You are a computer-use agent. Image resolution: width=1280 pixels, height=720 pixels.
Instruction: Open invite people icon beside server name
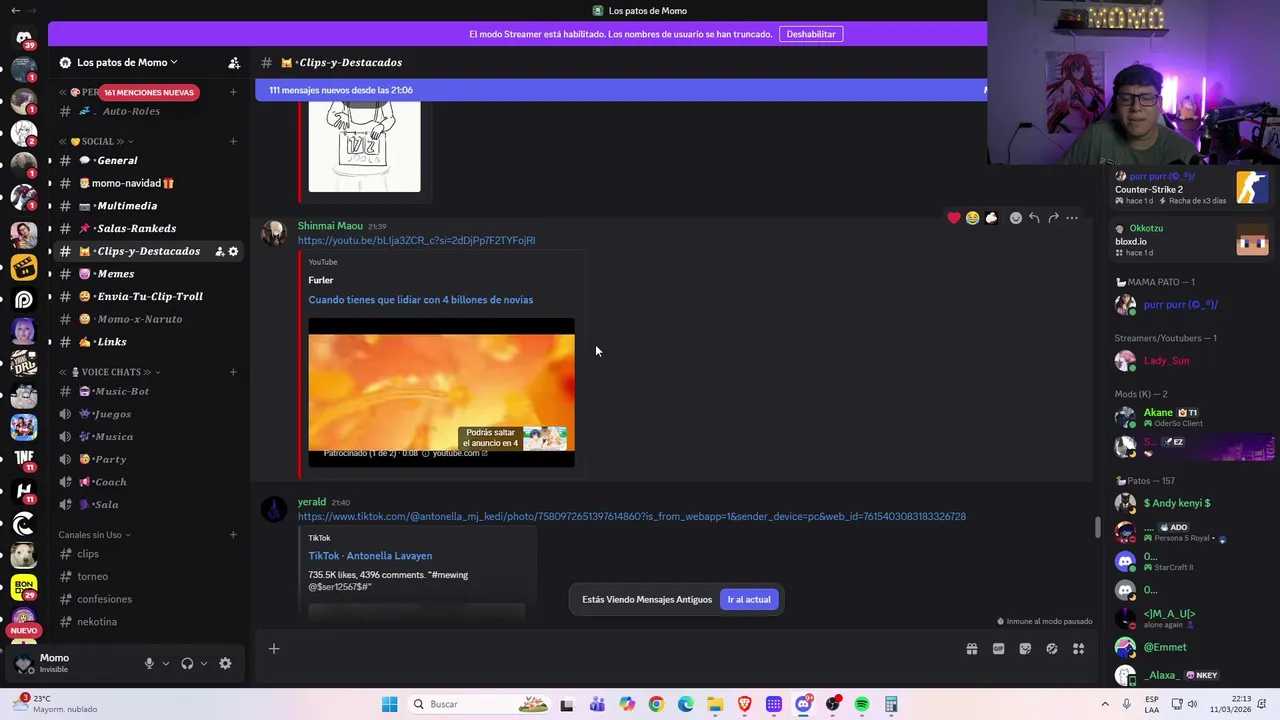[x=234, y=62]
